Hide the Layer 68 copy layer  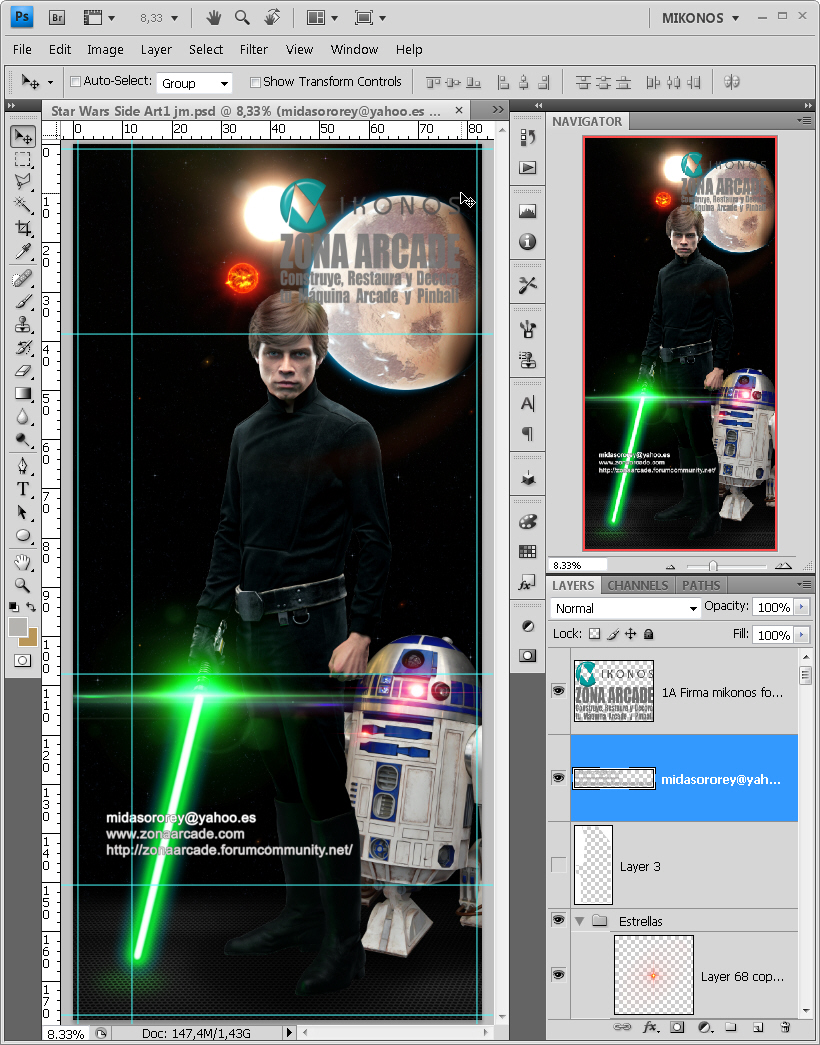[x=559, y=975]
